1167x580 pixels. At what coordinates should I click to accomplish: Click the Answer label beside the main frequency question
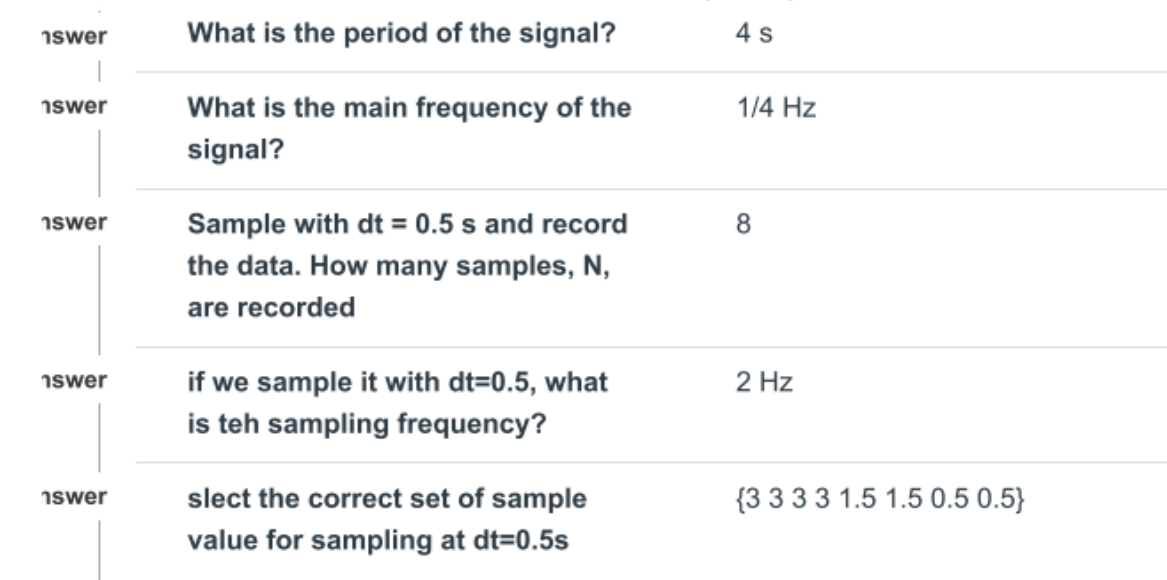[74, 106]
